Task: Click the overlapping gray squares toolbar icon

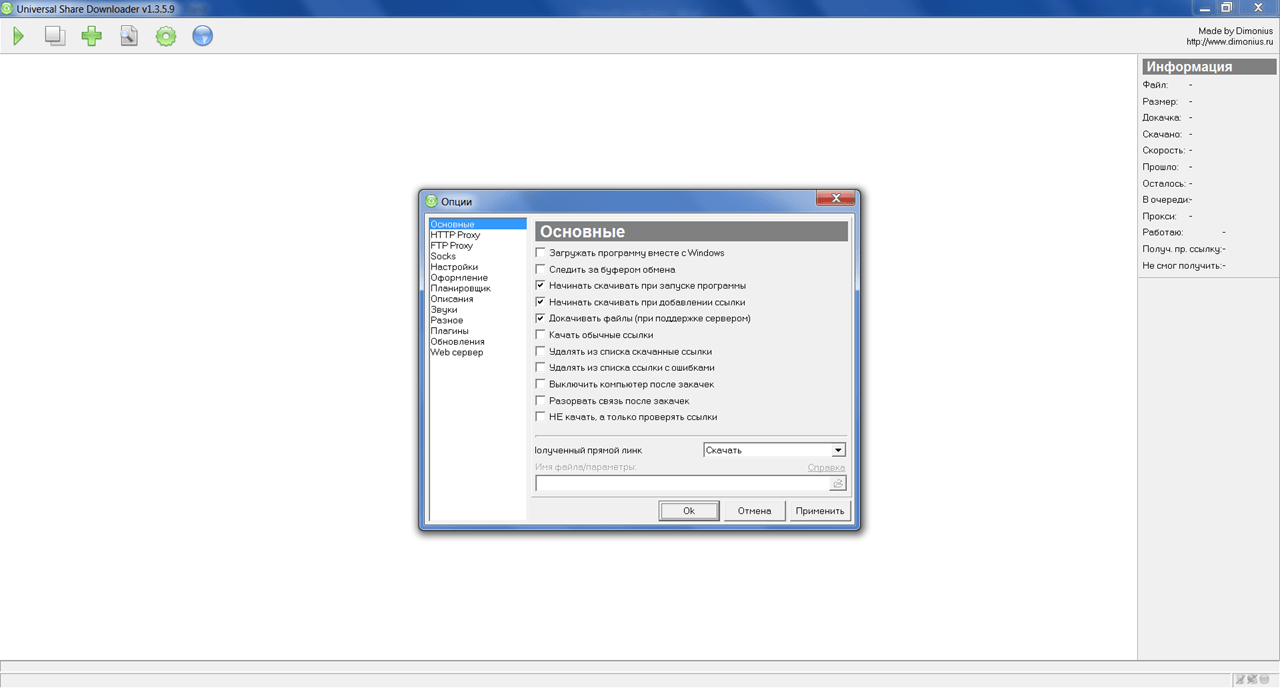Action: pyautogui.click(x=55, y=37)
